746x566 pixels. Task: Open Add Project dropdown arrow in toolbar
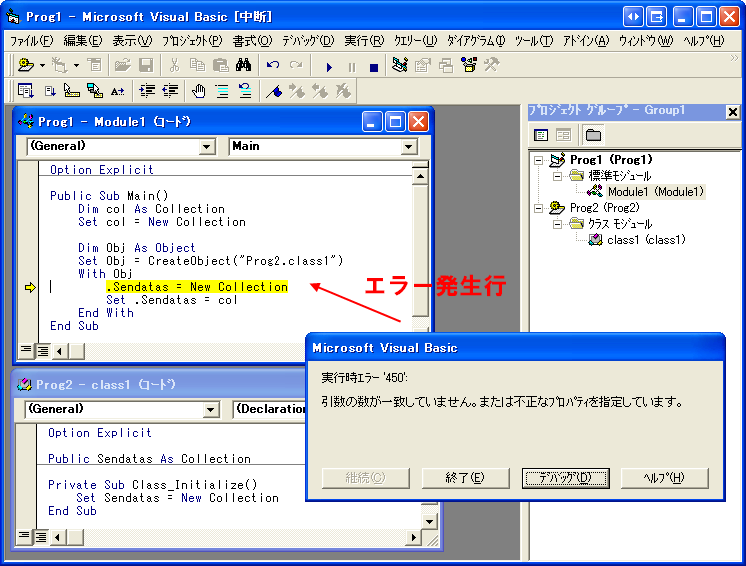click(42, 65)
